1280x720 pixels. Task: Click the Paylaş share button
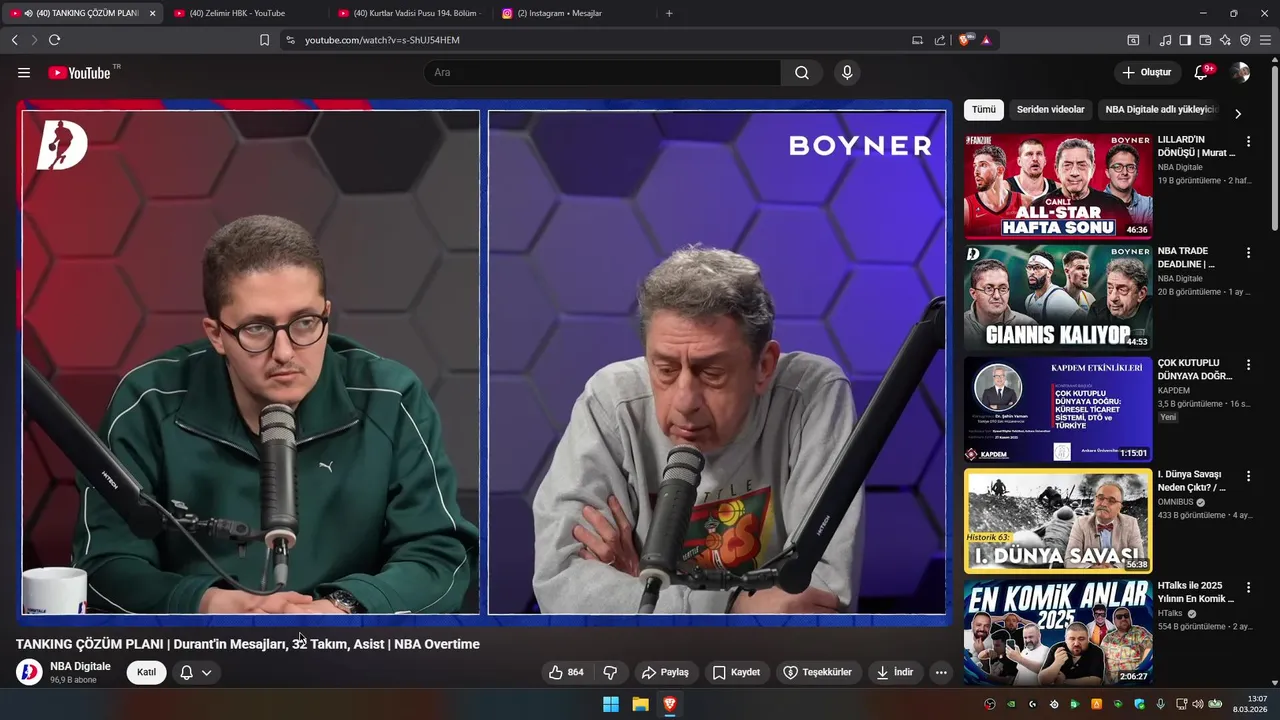point(665,672)
